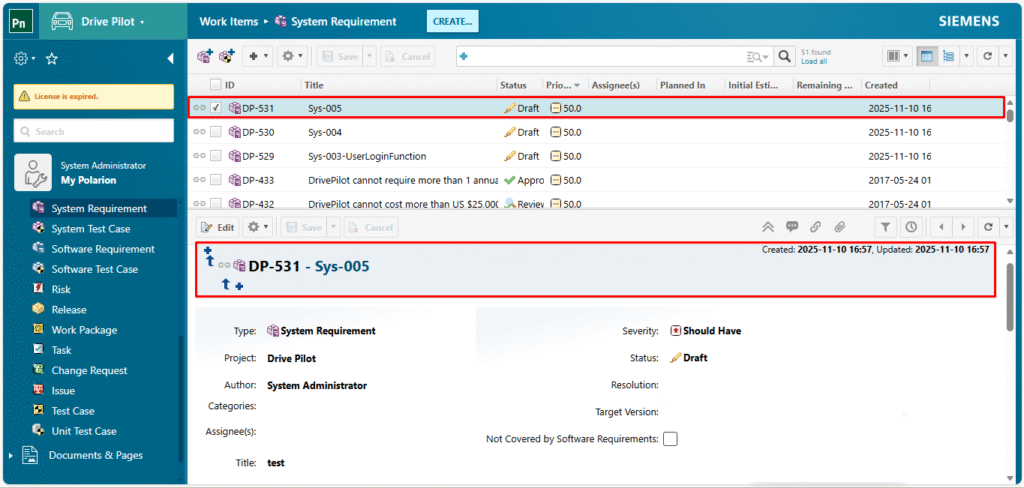
Task: Select Software Requirement in the sidebar
Action: (x=103, y=249)
